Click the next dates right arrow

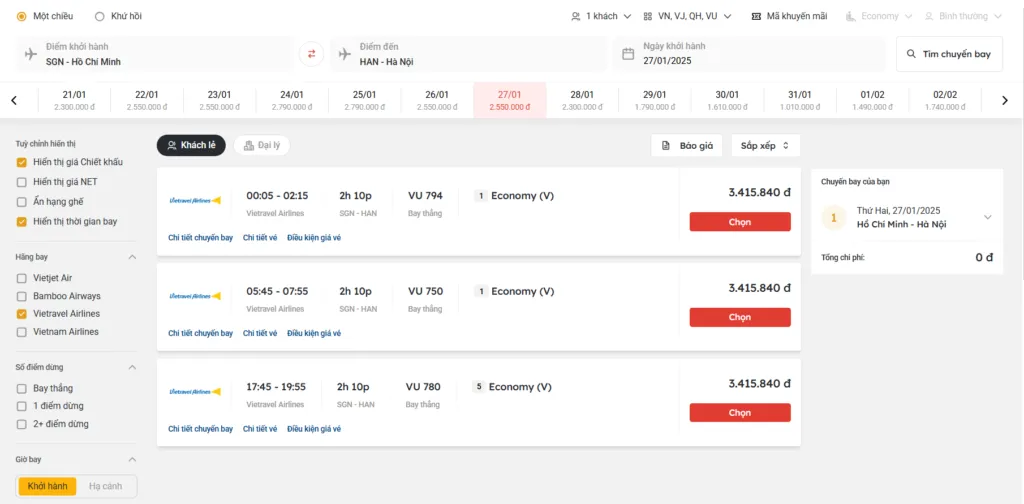[1004, 100]
